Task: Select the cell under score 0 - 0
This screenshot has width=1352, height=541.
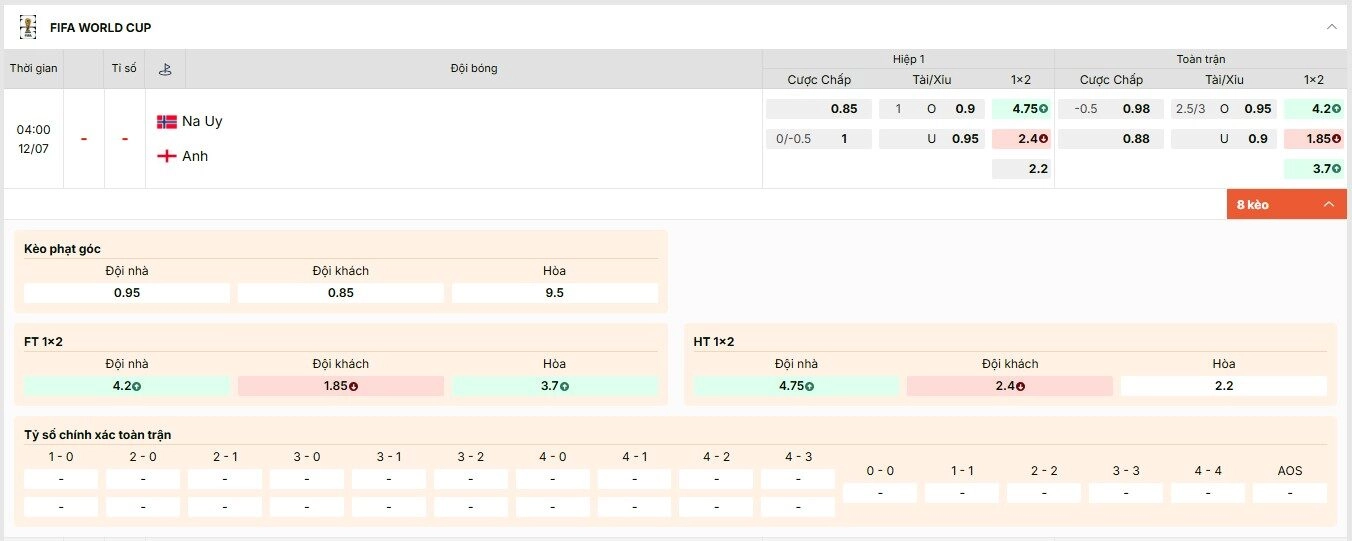Action: tap(880, 493)
